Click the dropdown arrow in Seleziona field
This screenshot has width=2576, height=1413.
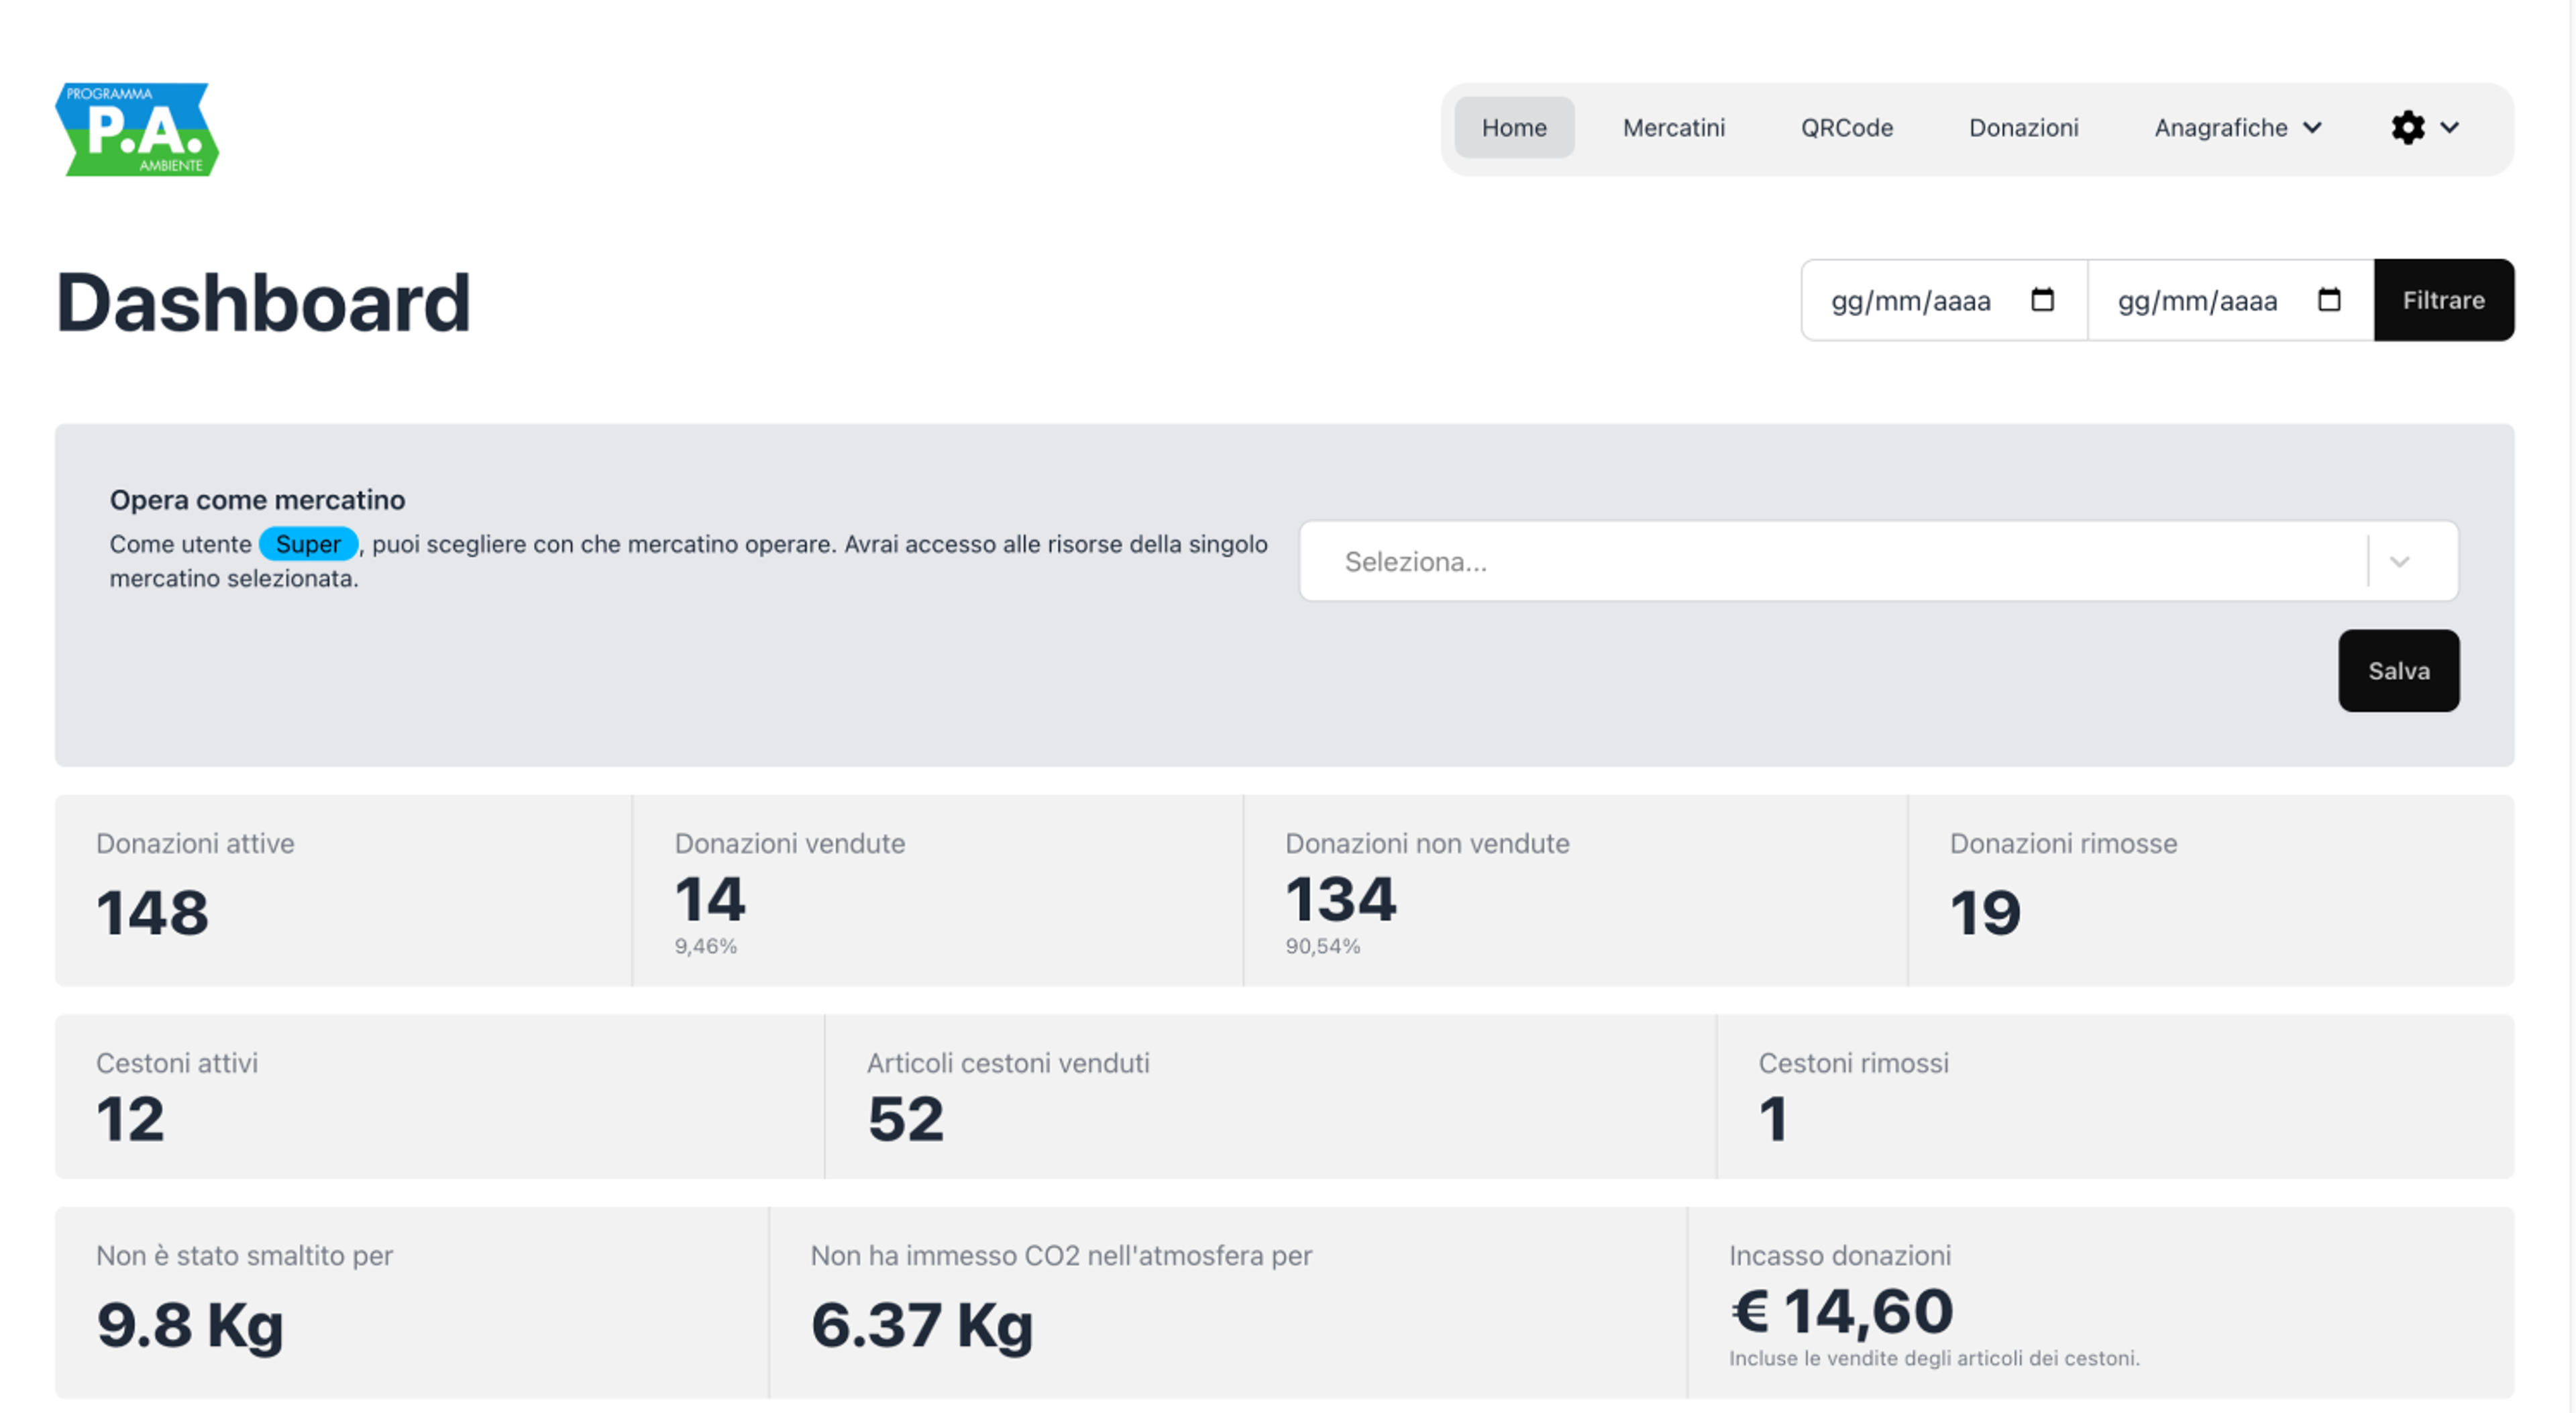2399,562
